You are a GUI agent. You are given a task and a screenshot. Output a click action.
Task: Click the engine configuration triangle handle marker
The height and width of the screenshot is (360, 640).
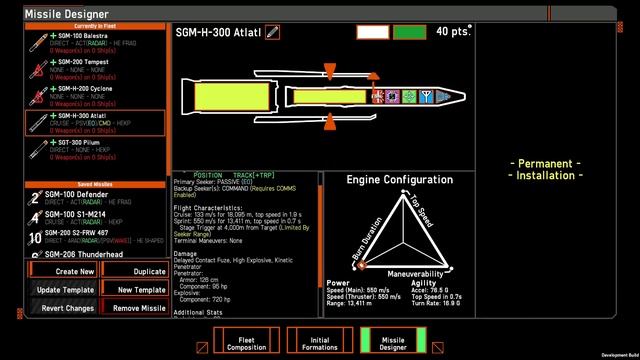[362, 265]
